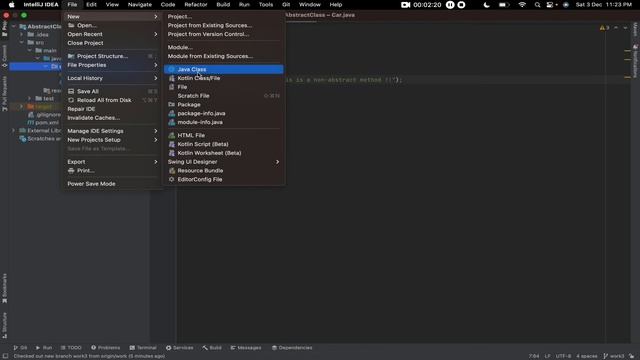Click the LF line separator setting
The width and height of the screenshot is (640, 360).
coord(547,356)
